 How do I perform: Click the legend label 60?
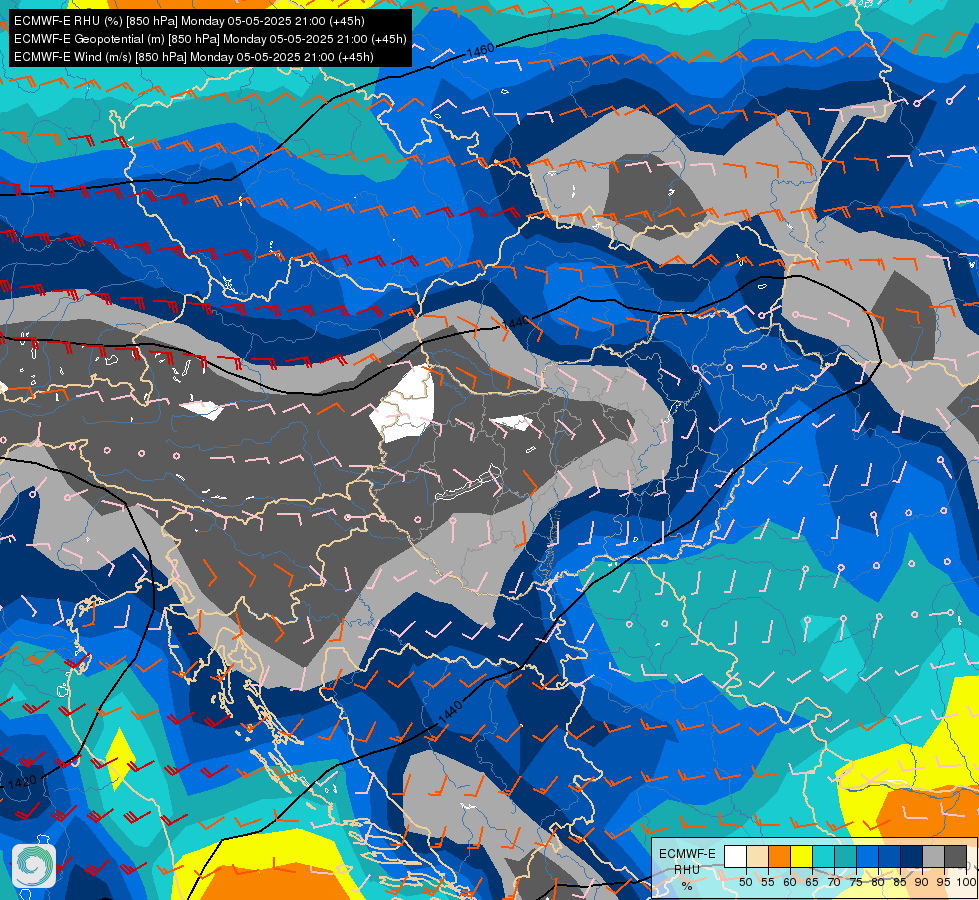tap(790, 882)
